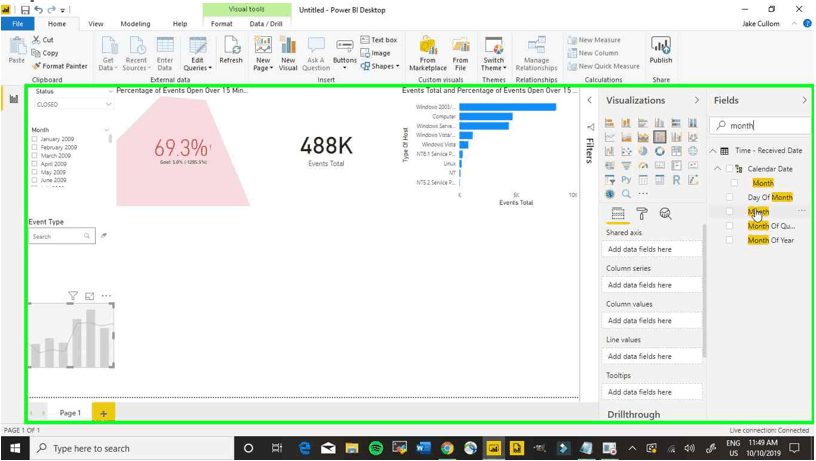
Task: Click New Column
Action: (x=593, y=53)
